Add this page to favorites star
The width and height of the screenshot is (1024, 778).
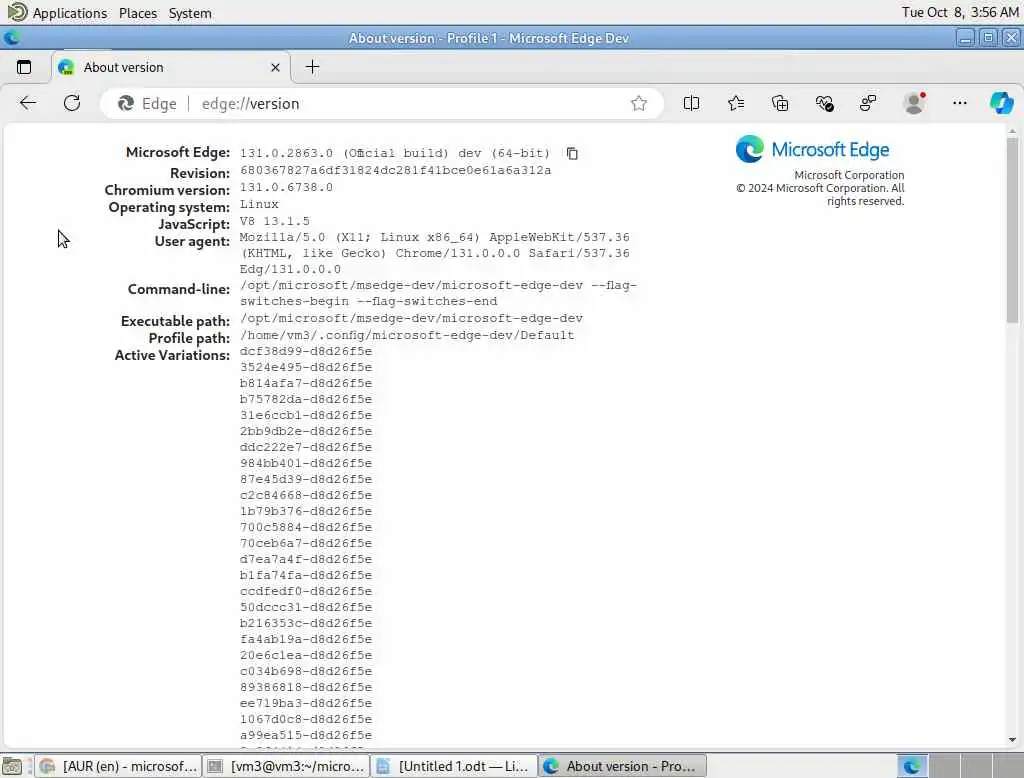639,103
